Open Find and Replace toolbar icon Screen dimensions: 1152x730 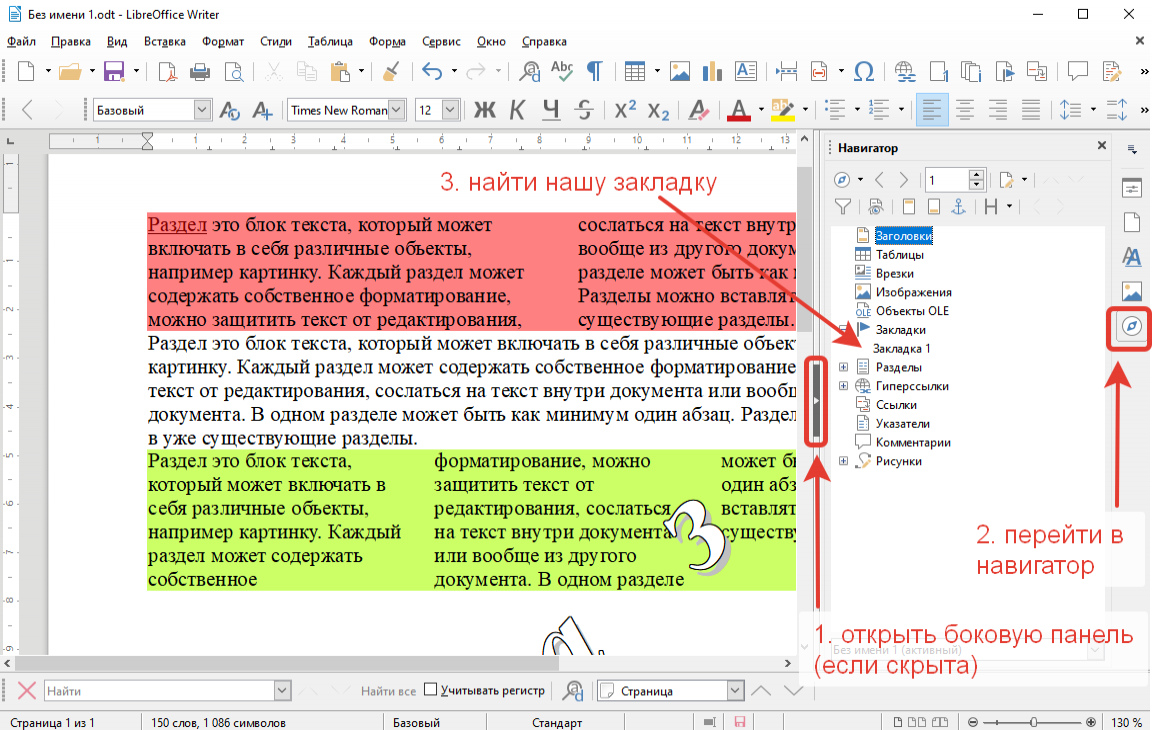pos(529,71)
